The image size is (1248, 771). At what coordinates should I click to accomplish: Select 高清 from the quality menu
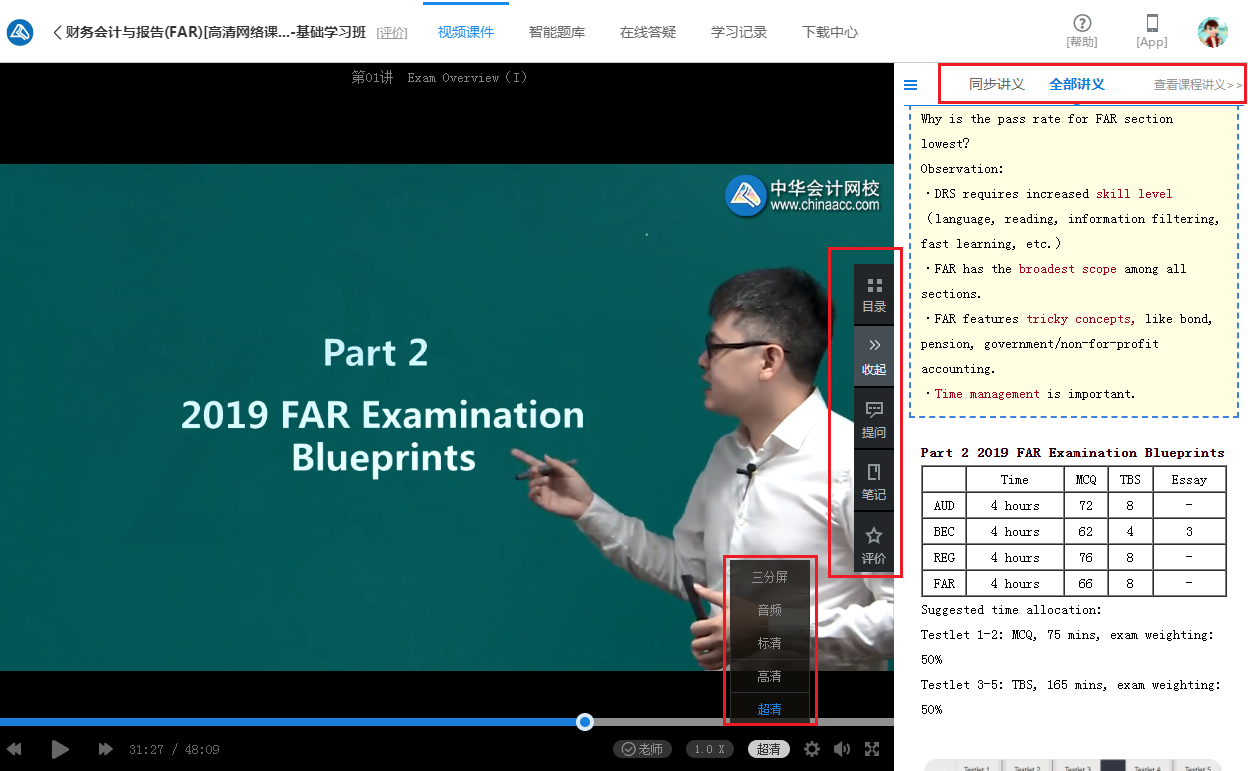769,676
